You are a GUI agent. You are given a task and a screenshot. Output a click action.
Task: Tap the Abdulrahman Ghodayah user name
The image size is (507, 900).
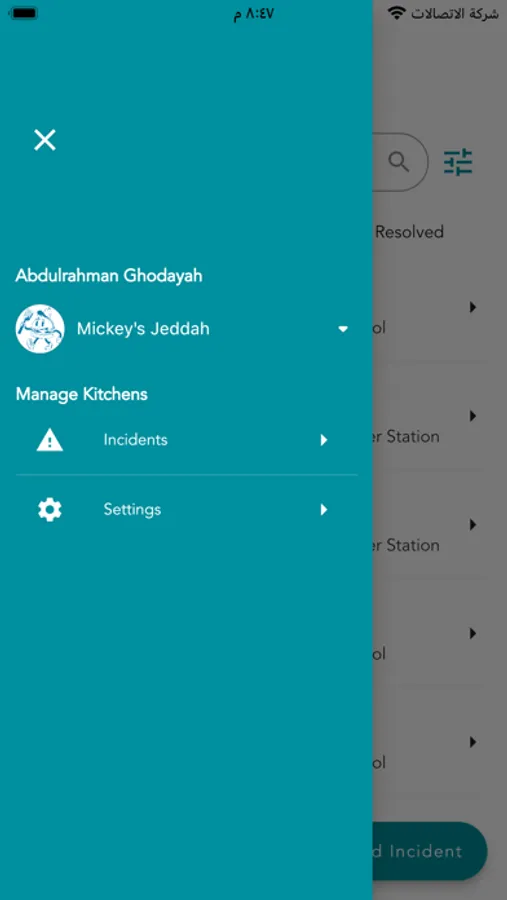[109, 276]
